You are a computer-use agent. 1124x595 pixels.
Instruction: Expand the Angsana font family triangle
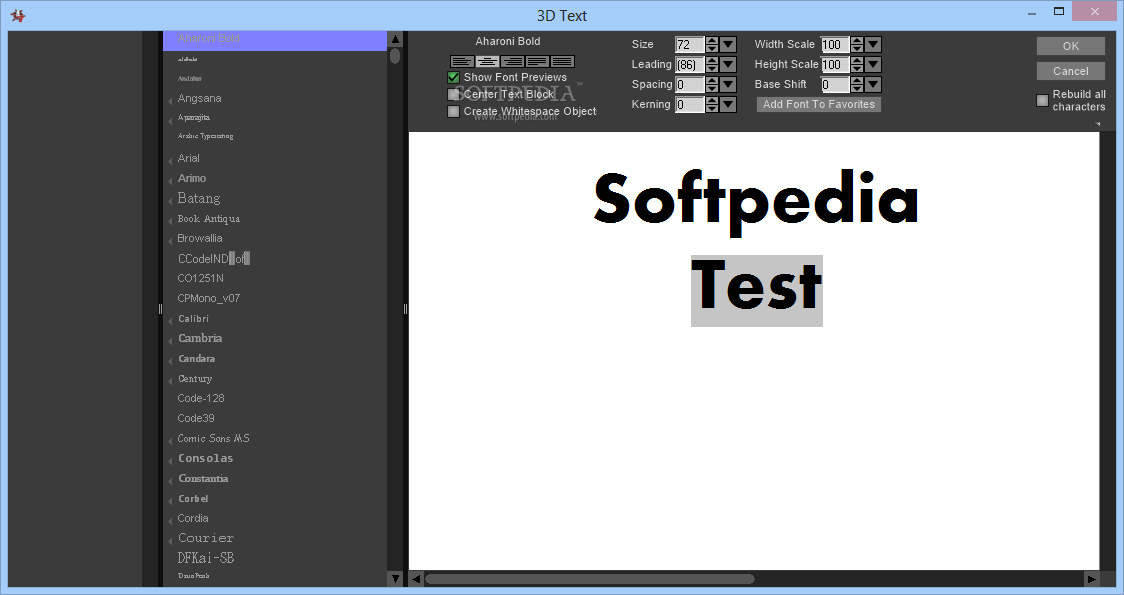point(170,101)
